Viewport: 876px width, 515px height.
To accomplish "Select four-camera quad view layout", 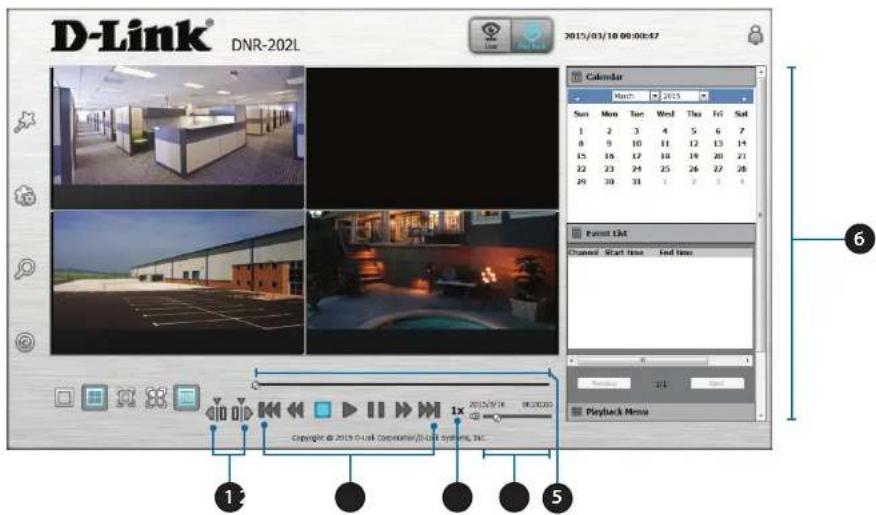I will 94,398.
